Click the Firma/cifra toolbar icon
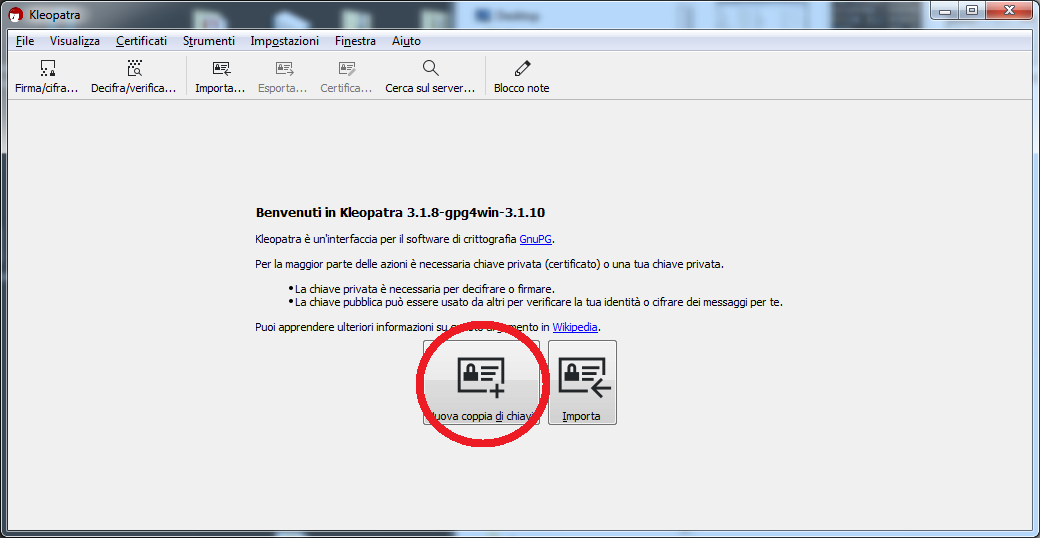The height and width of the screenshot is (538, 1040). click(x=47, y=76)
